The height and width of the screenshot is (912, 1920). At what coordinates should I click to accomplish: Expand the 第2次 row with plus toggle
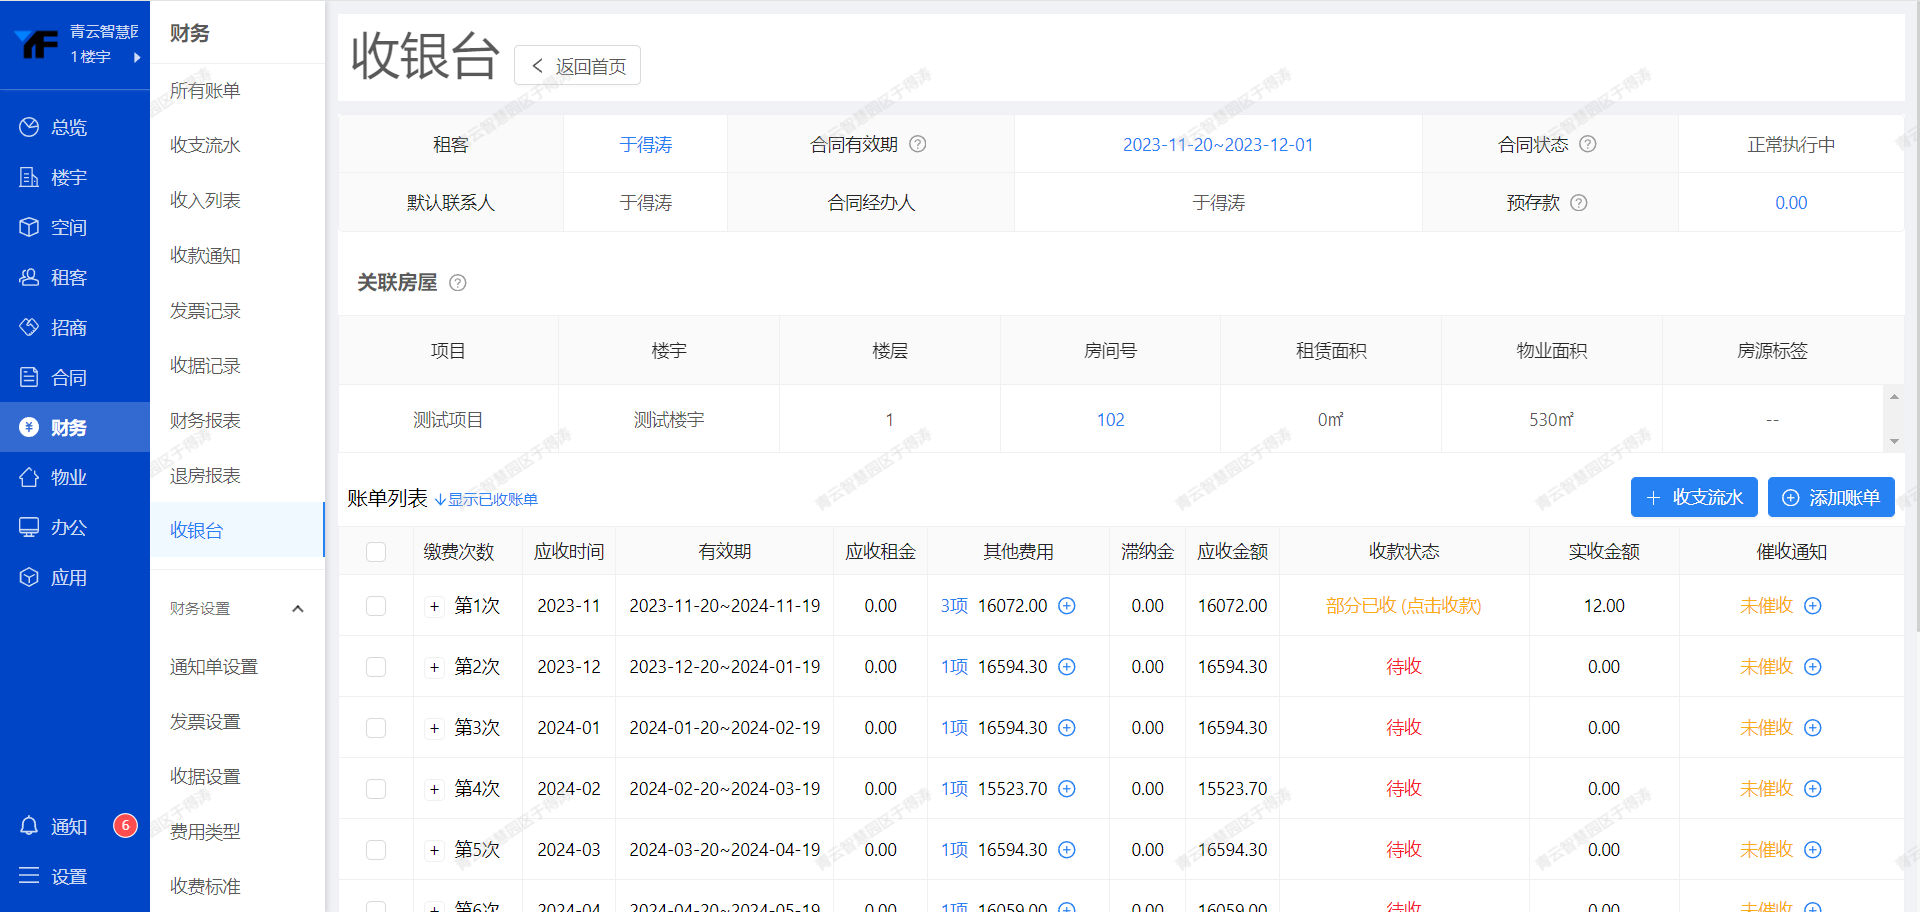tap(434, 667)
